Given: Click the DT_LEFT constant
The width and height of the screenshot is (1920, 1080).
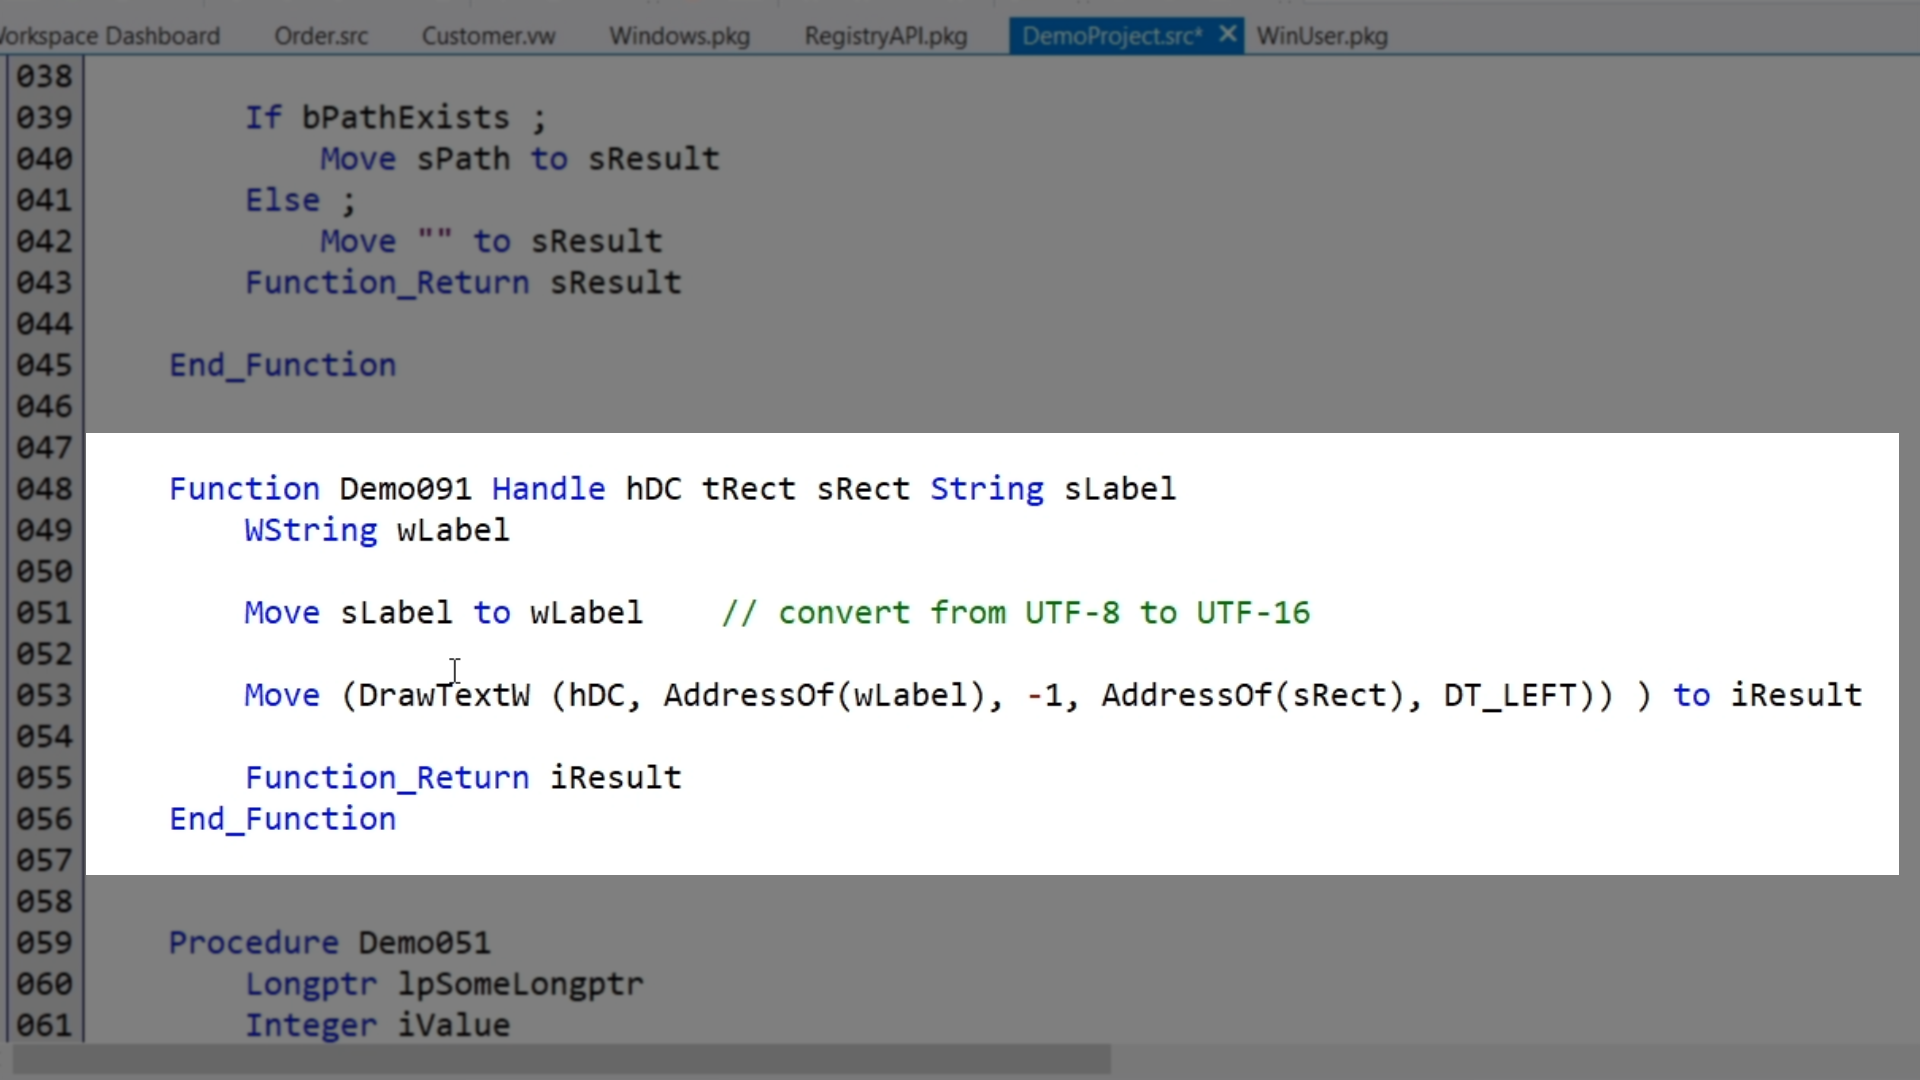Looking at the screenshot, I should click(x=1510, y=695).
